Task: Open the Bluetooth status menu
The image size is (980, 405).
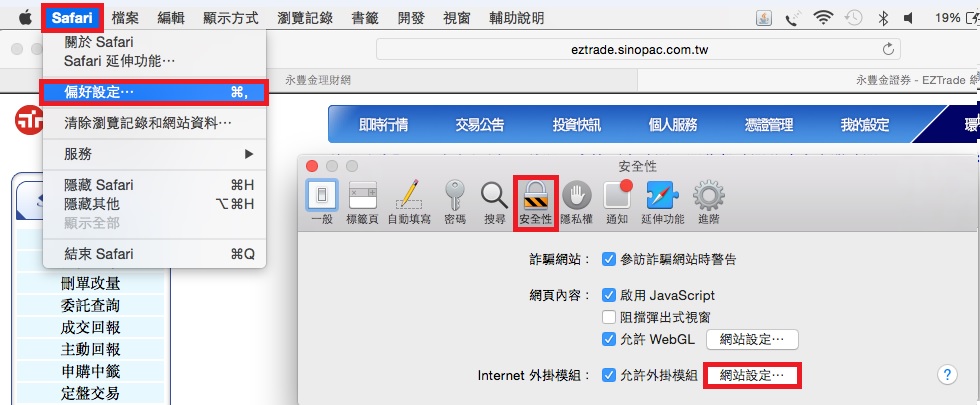Action: 883,18
